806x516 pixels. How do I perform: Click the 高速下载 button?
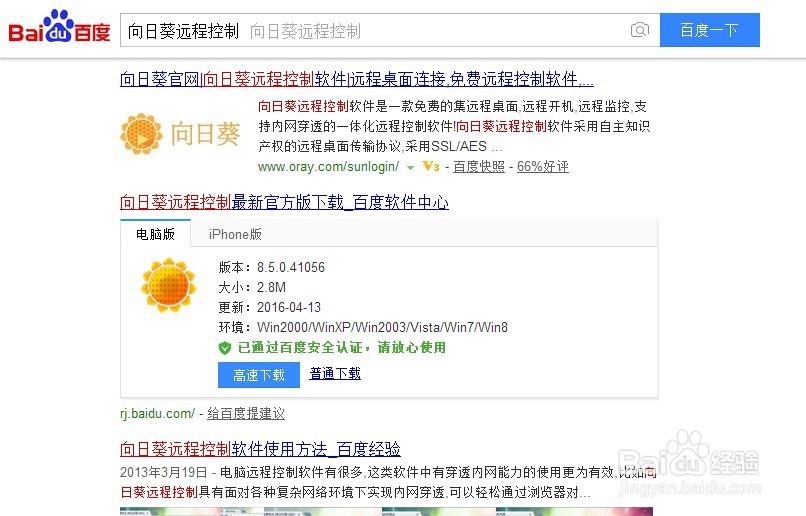[259, 375]
